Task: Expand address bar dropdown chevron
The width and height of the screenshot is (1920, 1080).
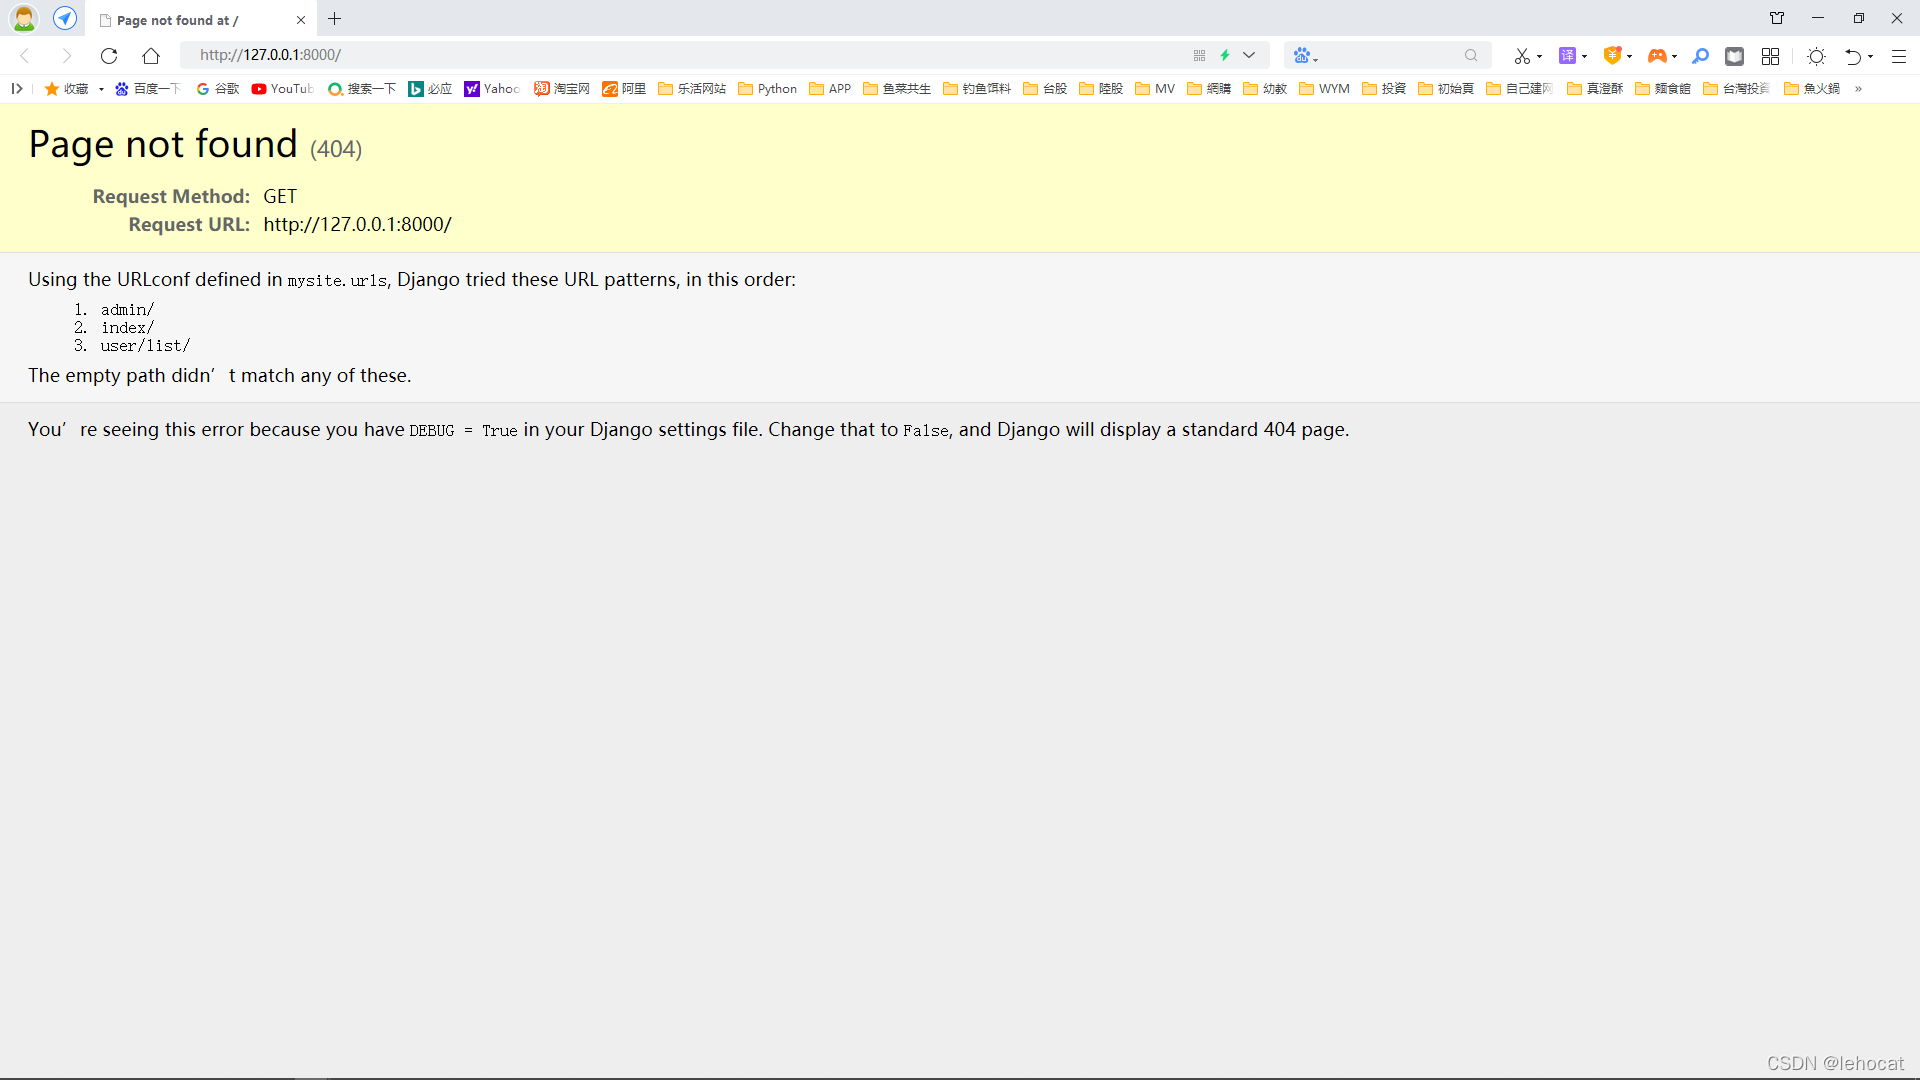Action: 1249,56
